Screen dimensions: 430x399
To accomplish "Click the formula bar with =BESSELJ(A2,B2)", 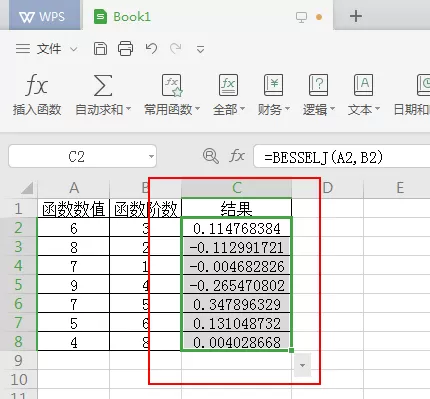I will click(x=342, y=156).
